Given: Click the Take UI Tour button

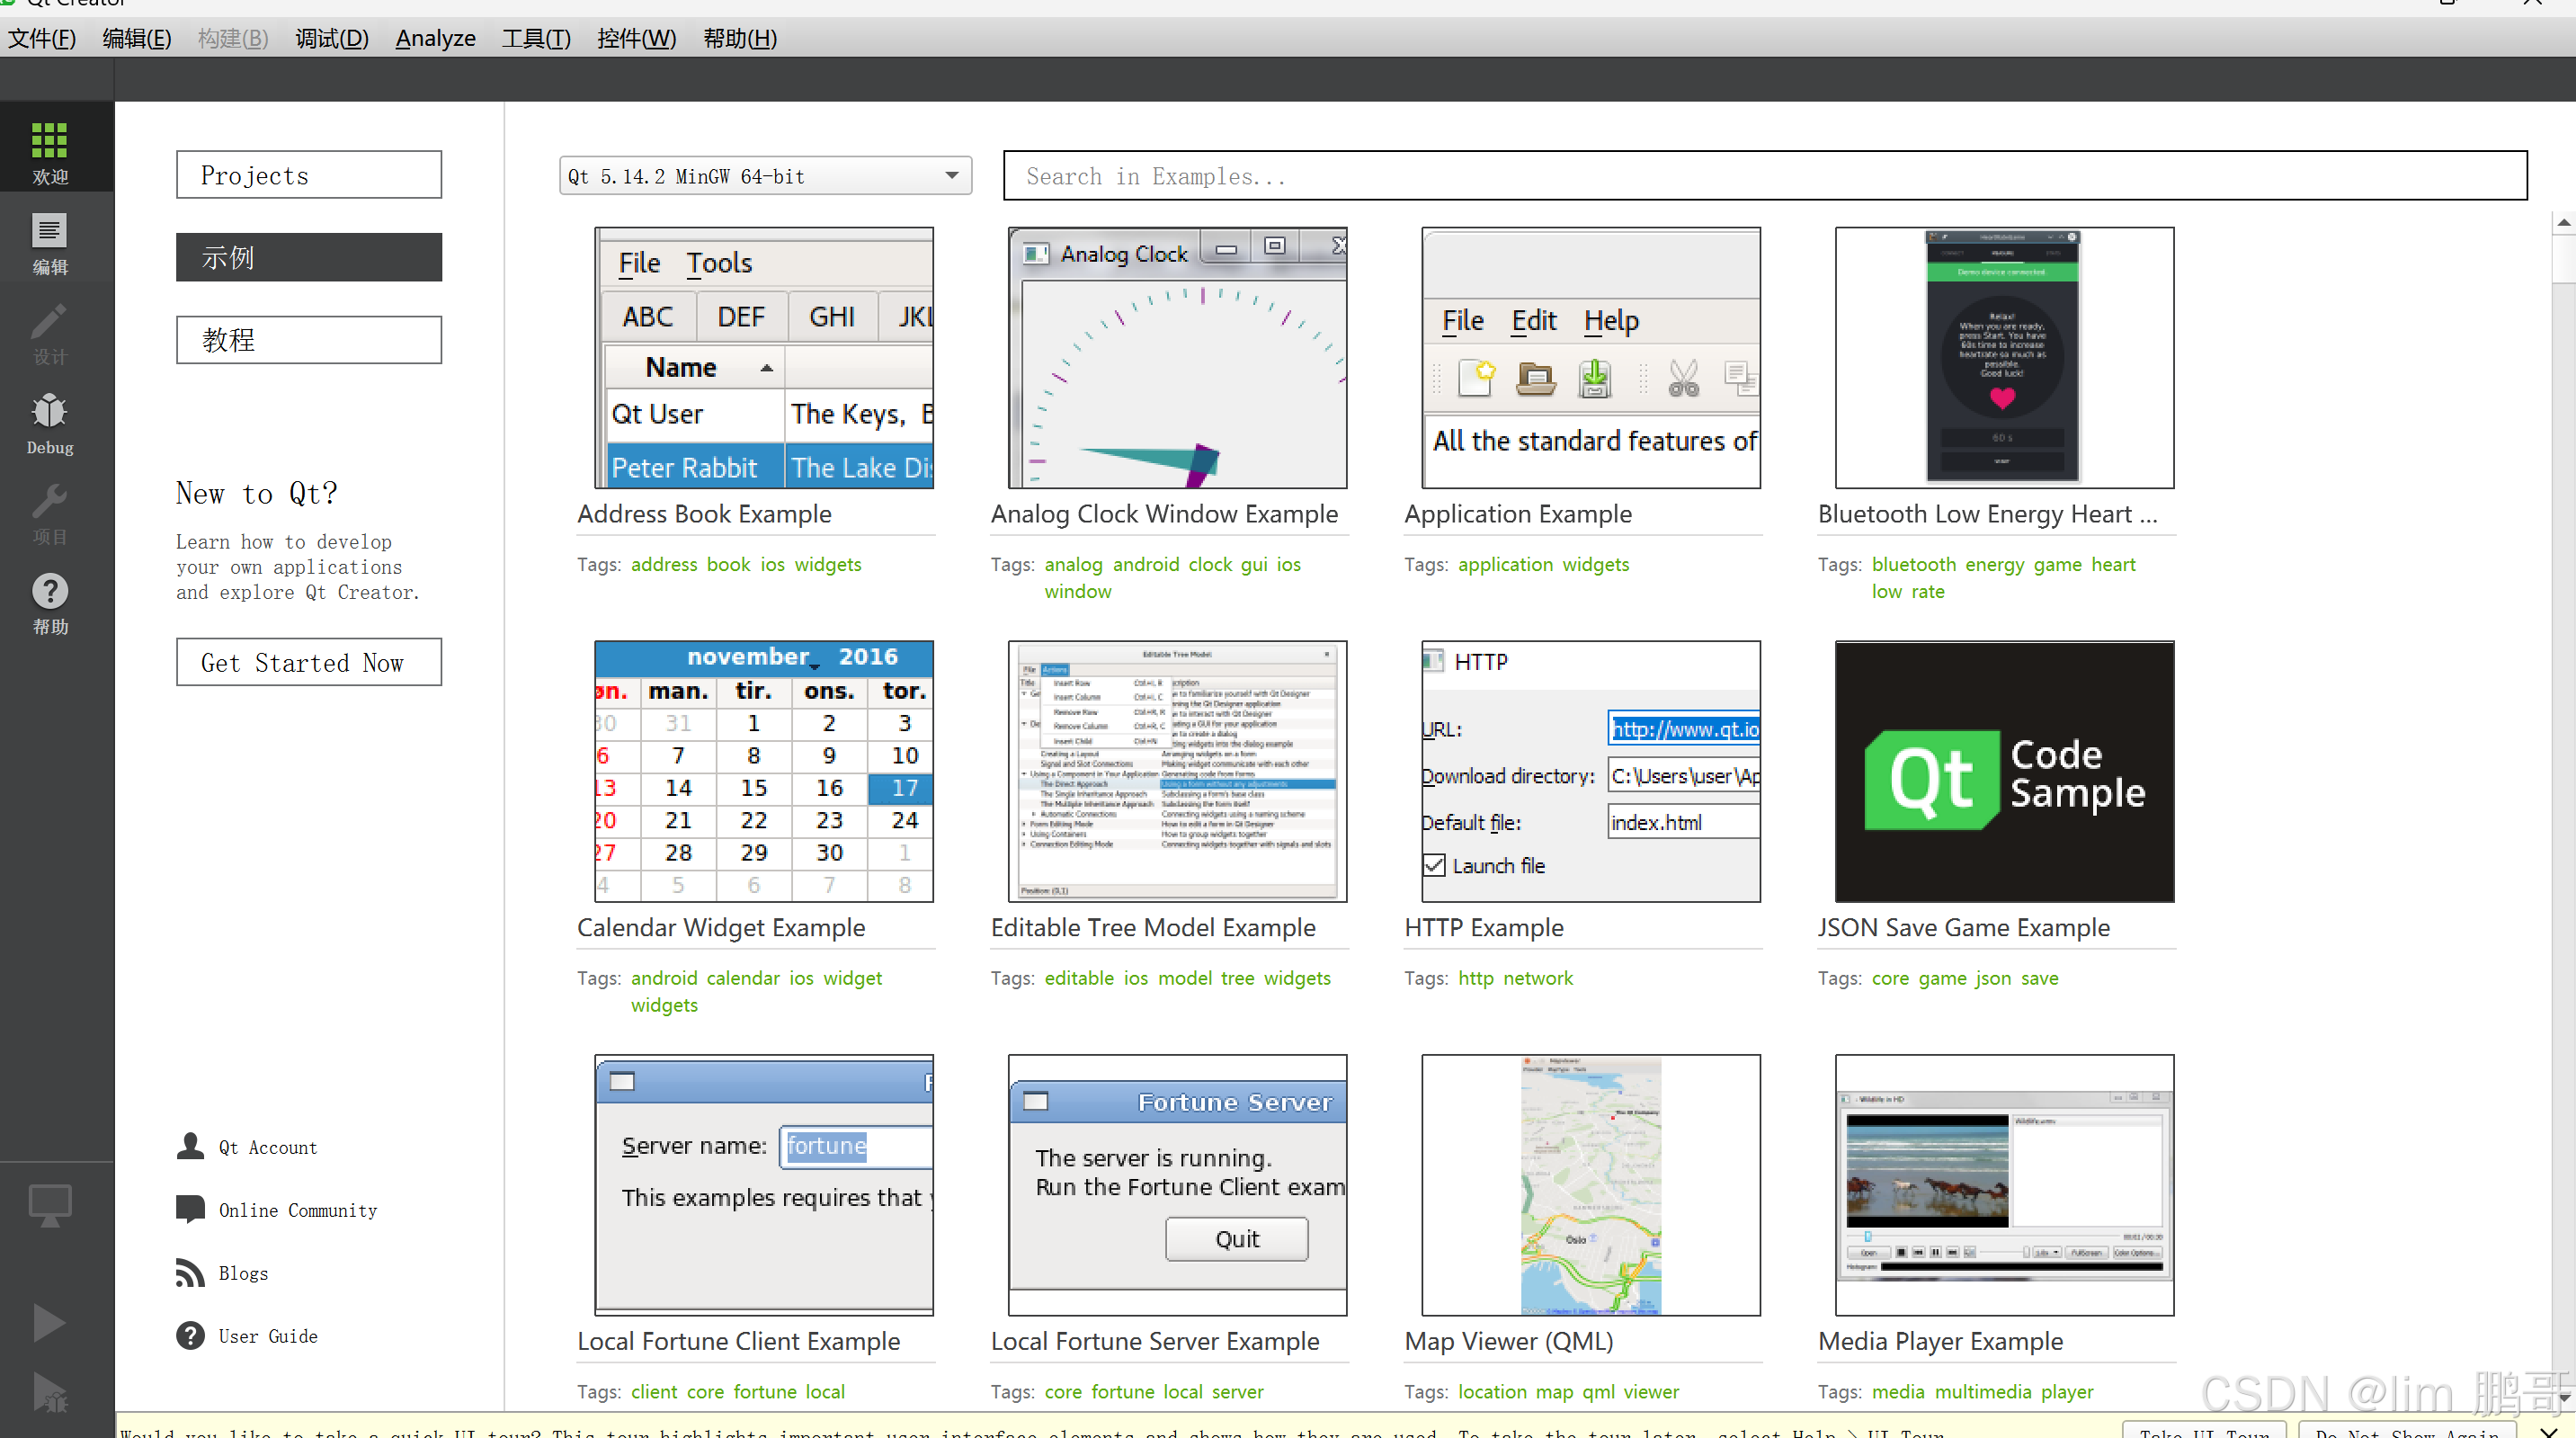Looking at the screenshot, I should tap(2204, 1430).
